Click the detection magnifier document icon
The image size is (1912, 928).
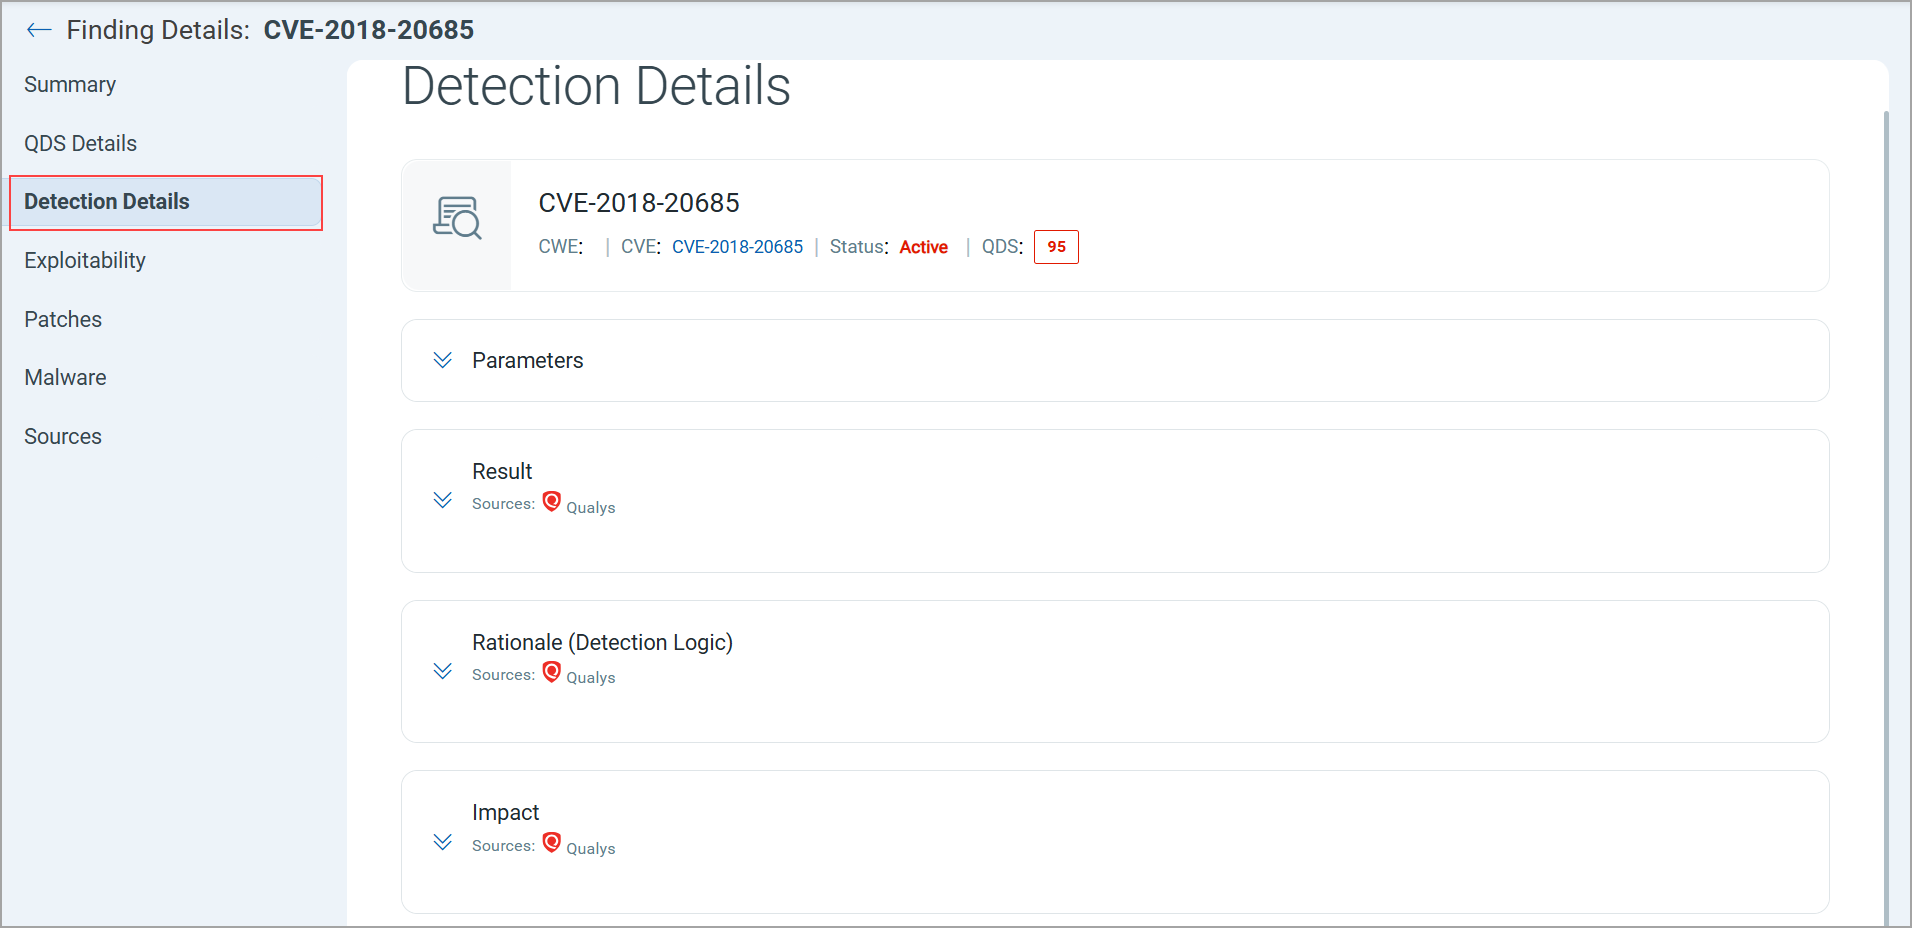coord(457,218)
